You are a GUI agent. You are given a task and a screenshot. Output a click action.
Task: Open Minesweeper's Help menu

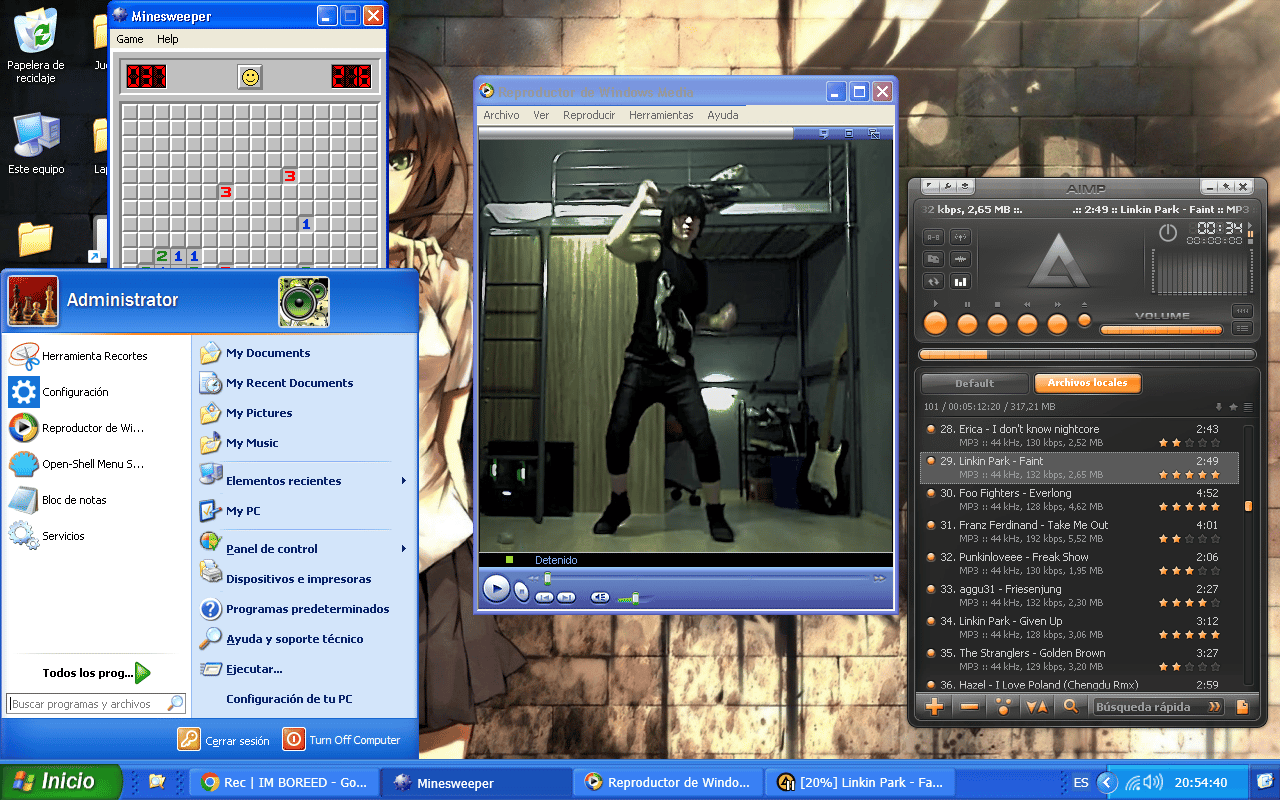coord(168,39)
